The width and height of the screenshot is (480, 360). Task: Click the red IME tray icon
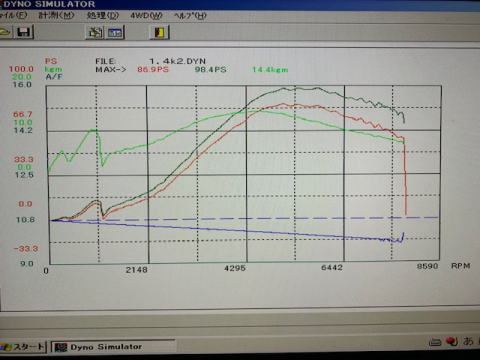[x=452, y=341]
